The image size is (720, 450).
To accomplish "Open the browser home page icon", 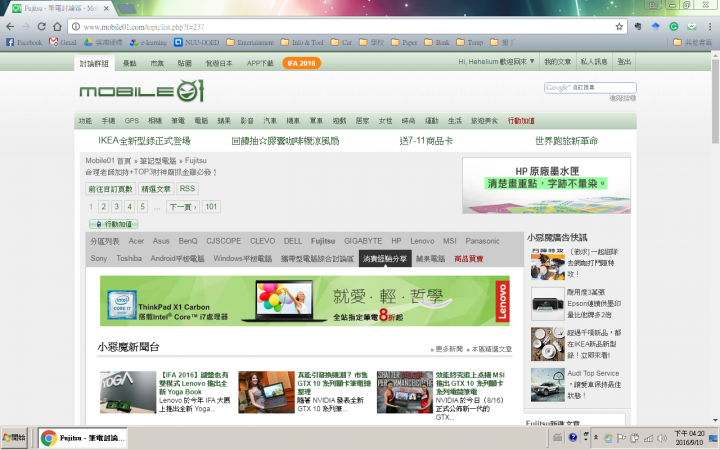I will pyautogui.click(x=57, y=27).
